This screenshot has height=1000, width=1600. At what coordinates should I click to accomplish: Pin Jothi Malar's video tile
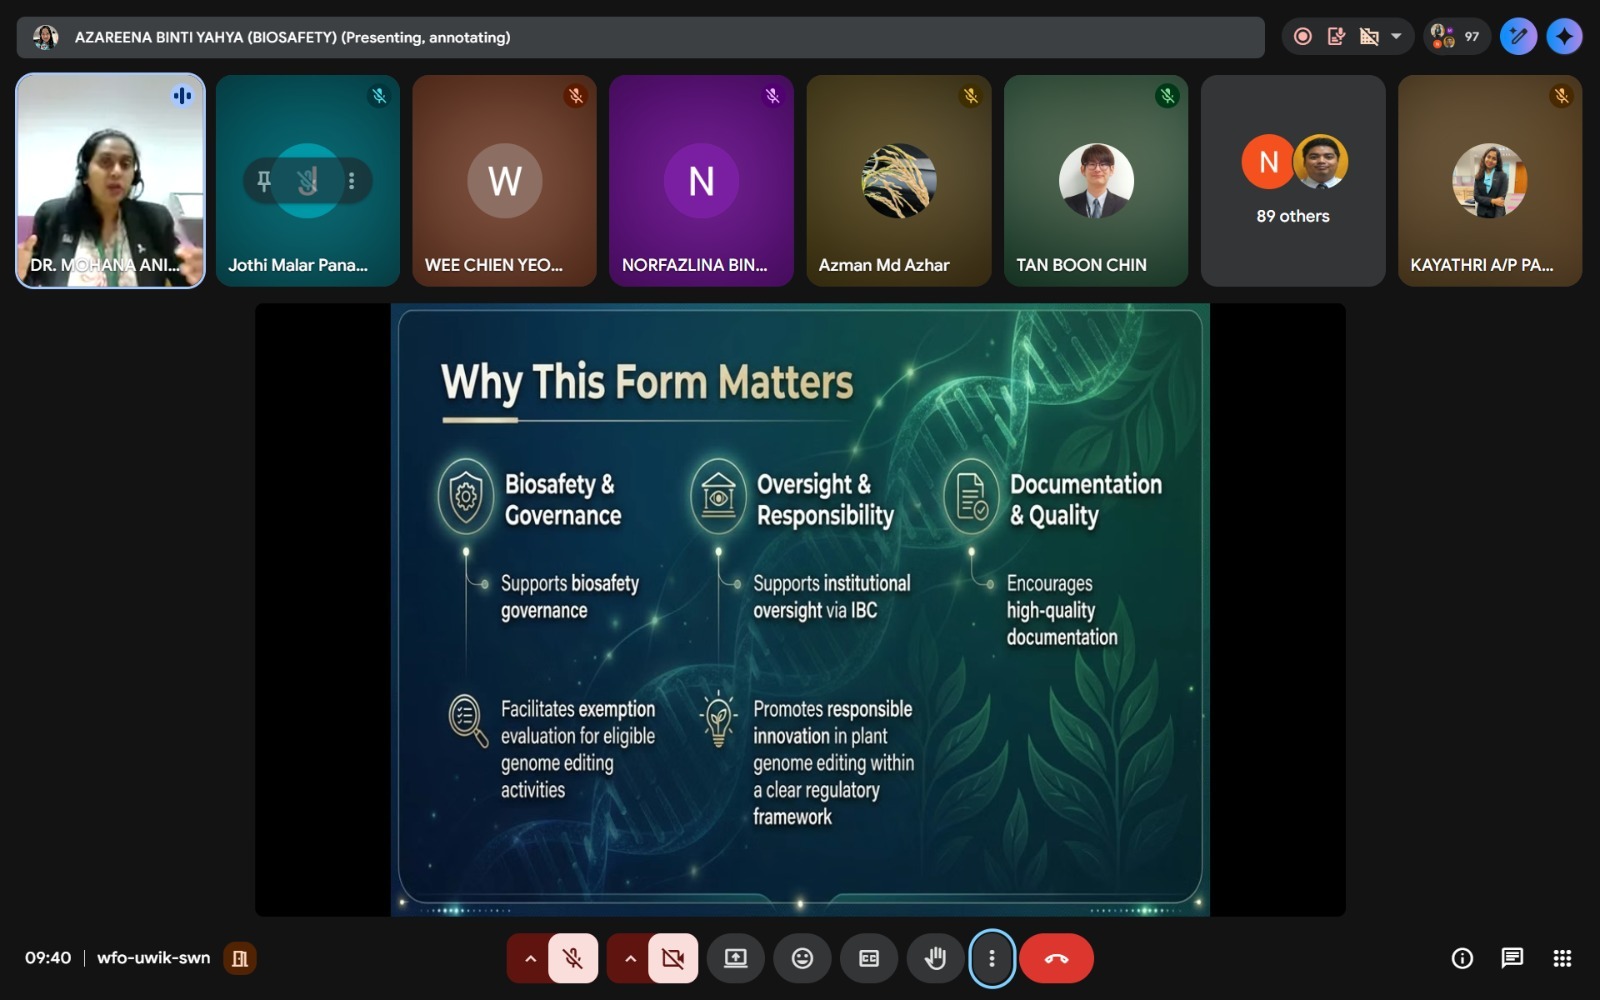tap(264, 181)
